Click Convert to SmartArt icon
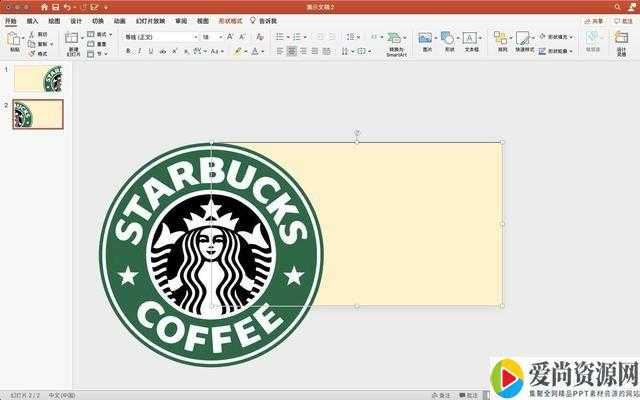 [396, 39]
